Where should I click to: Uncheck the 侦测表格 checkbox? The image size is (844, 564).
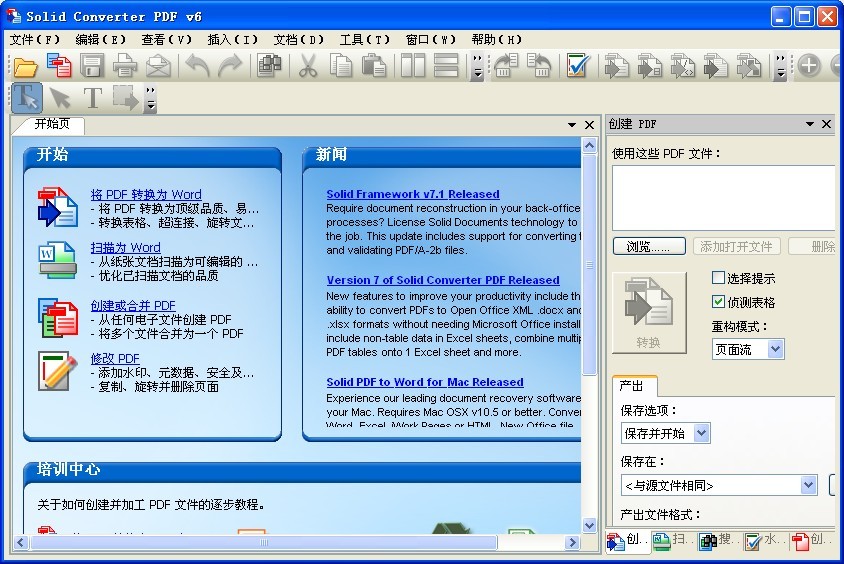pyautogui.click(x=718, y=302)
